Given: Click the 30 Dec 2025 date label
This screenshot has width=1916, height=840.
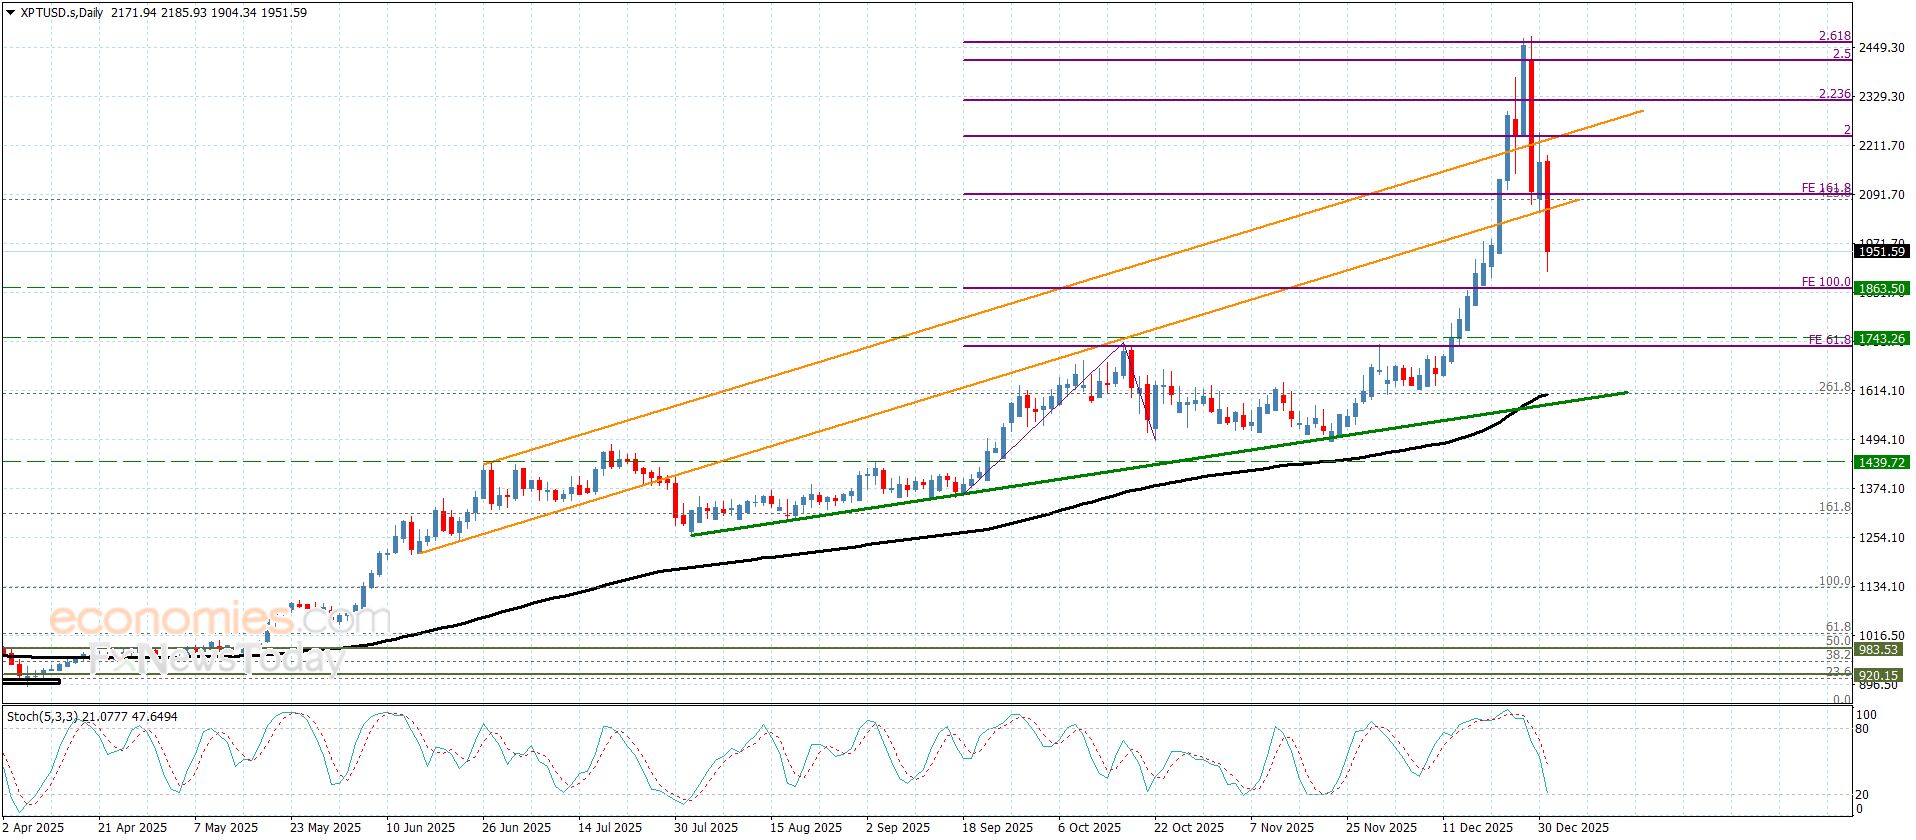Looking at the screenshot, I should point(1573,827).
